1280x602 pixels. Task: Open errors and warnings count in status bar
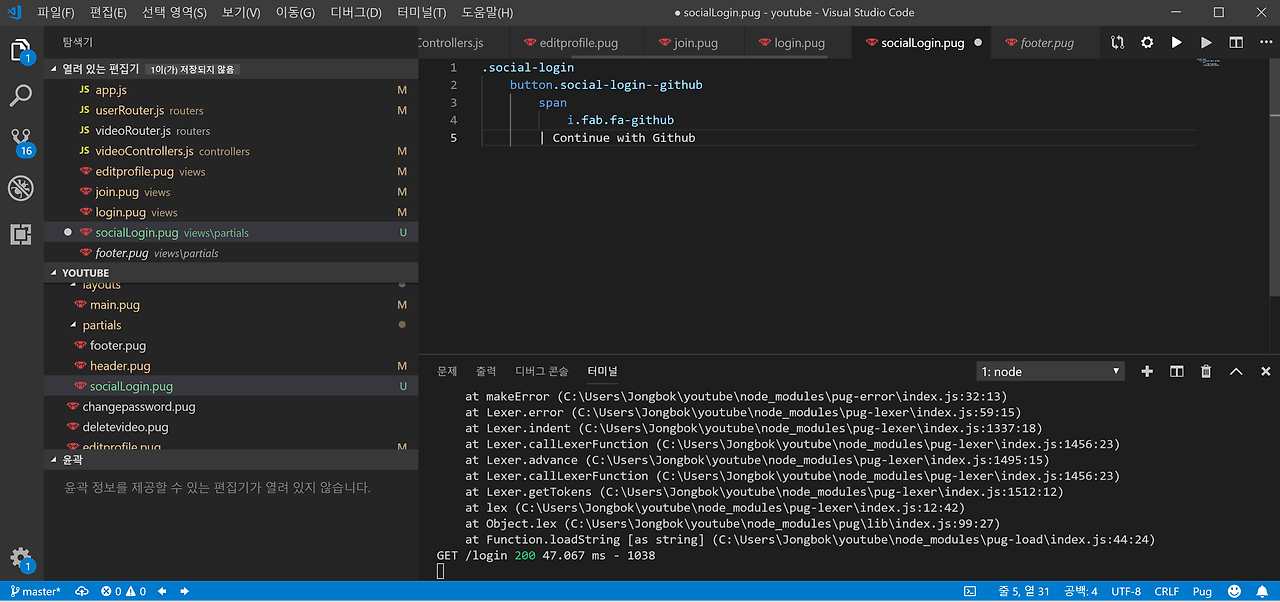tap(123, 592)
